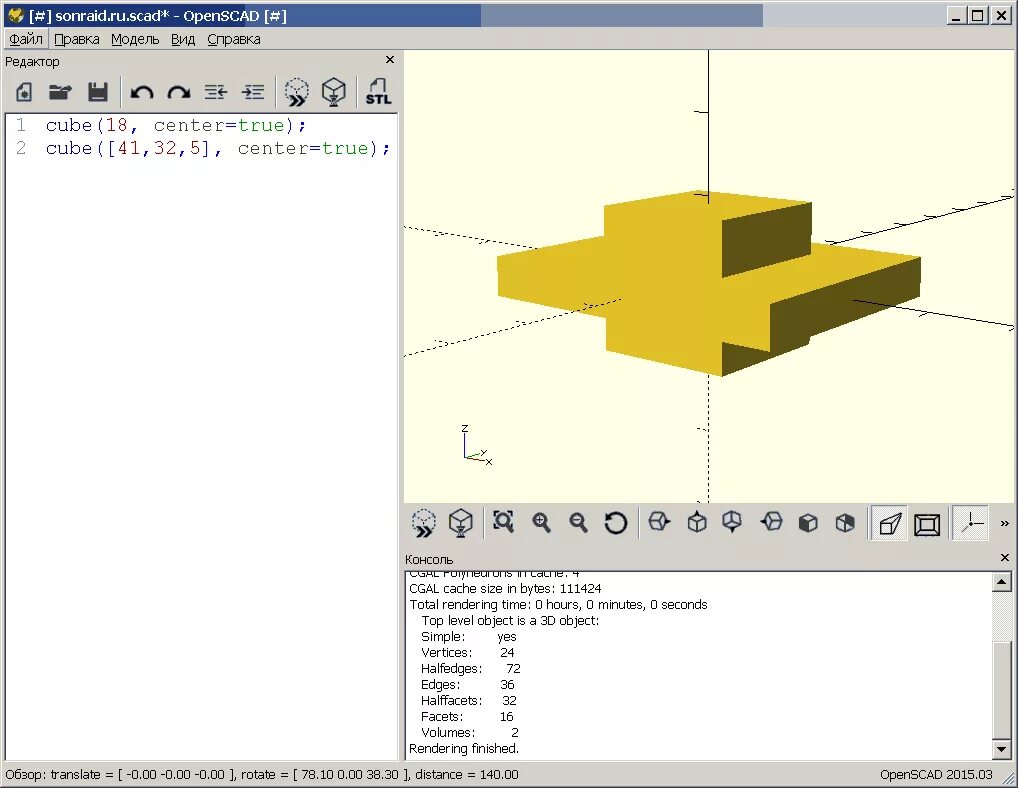
Task: Switch to the right view
Action: point(659,522)
